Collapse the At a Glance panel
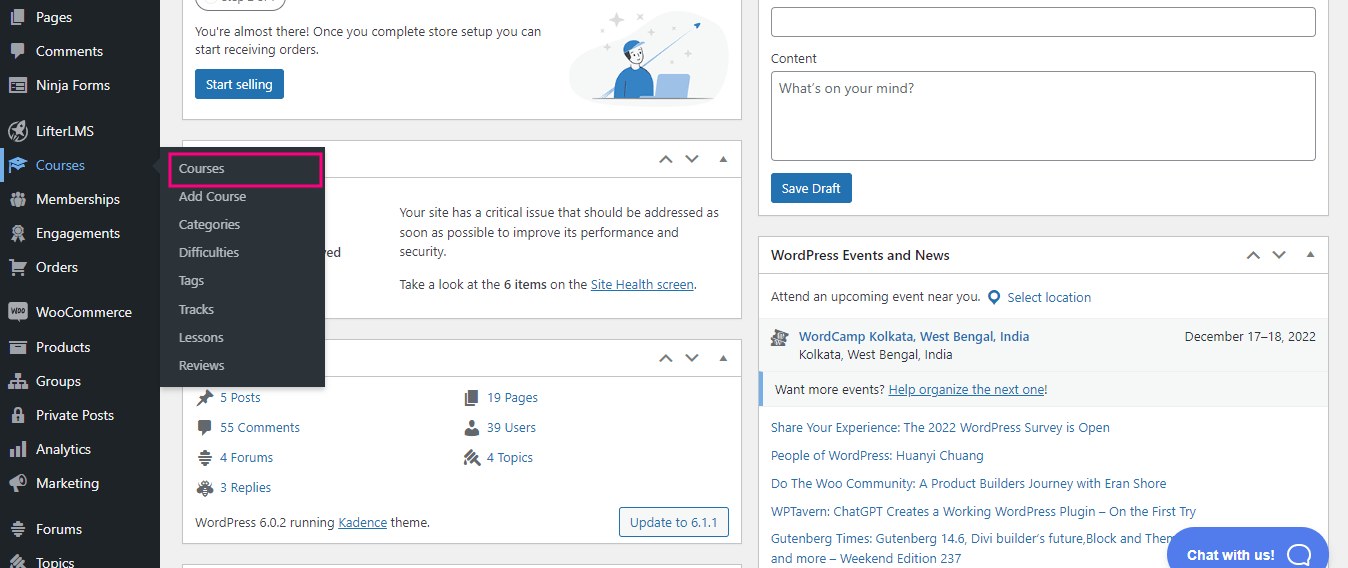 click(x=723, y=358)
